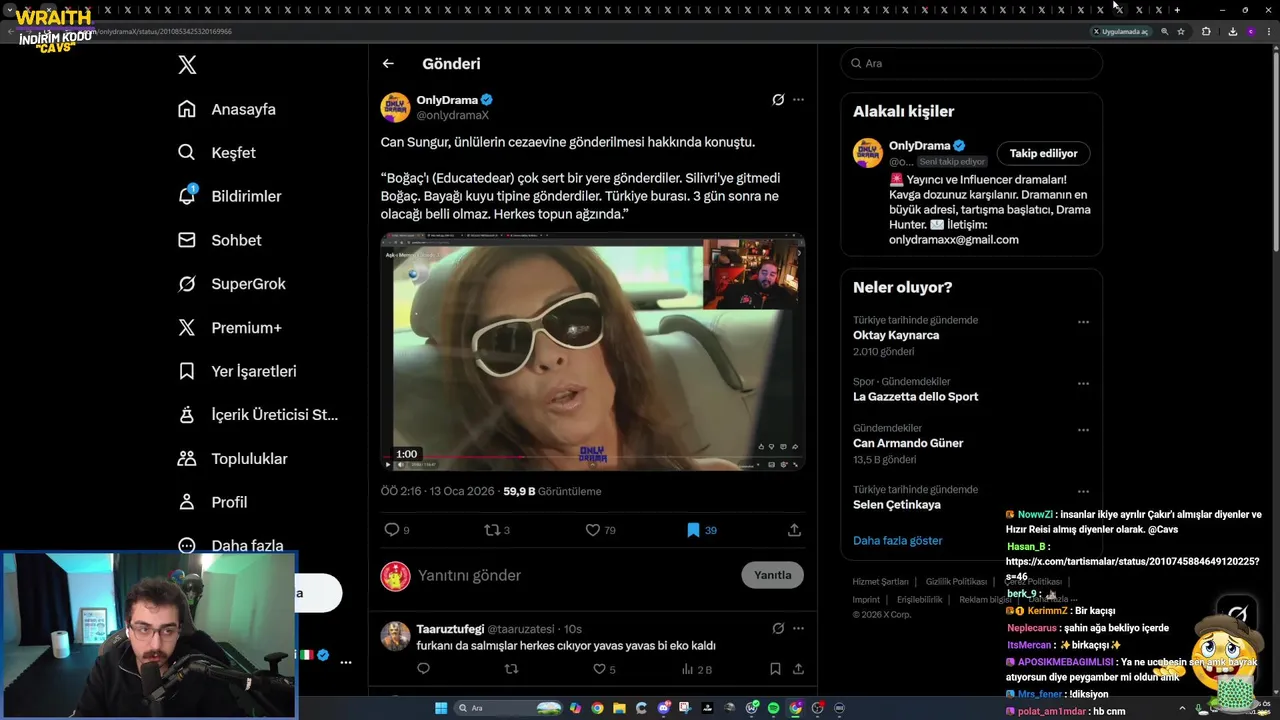Viewport: 1280px width, 720px height.
Task: Repost the post with 3 reposts
Action: click(x=497, y=530)
